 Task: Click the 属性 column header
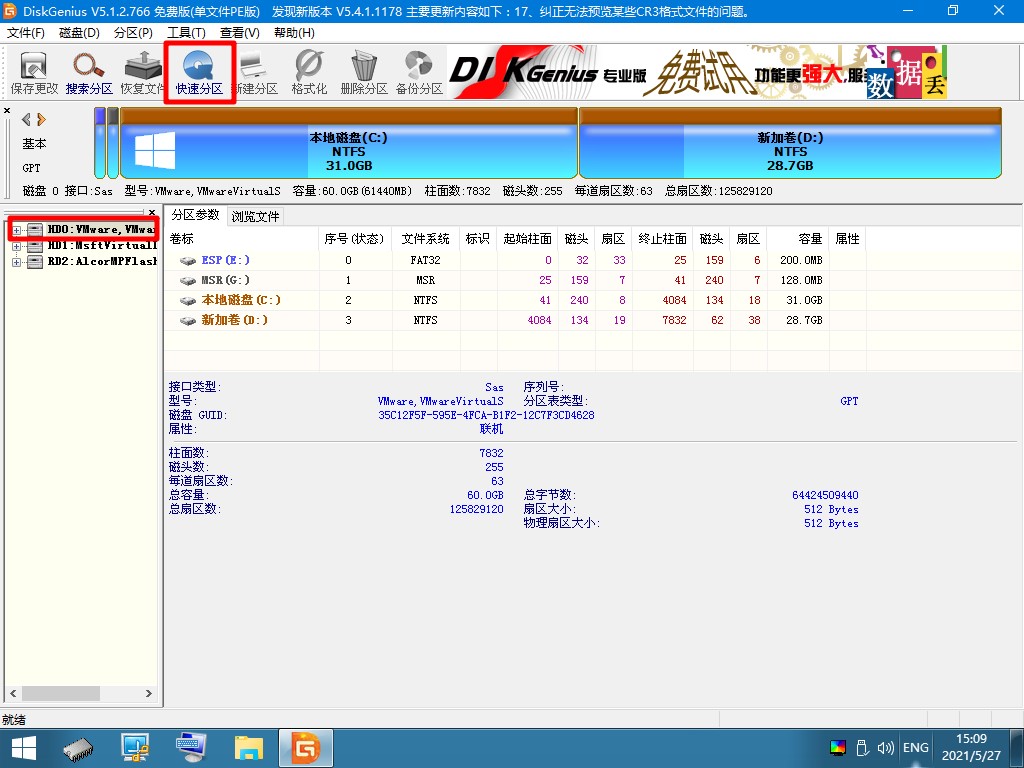point(848,239)
